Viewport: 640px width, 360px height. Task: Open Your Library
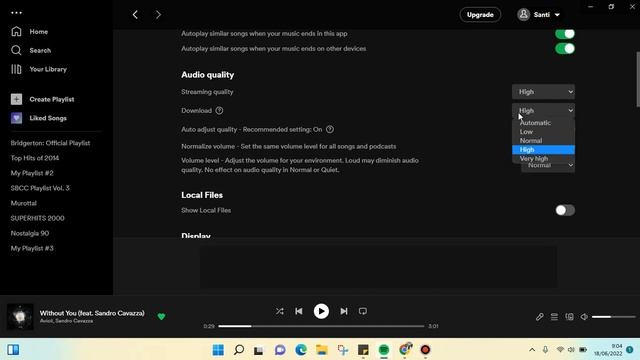39,69
